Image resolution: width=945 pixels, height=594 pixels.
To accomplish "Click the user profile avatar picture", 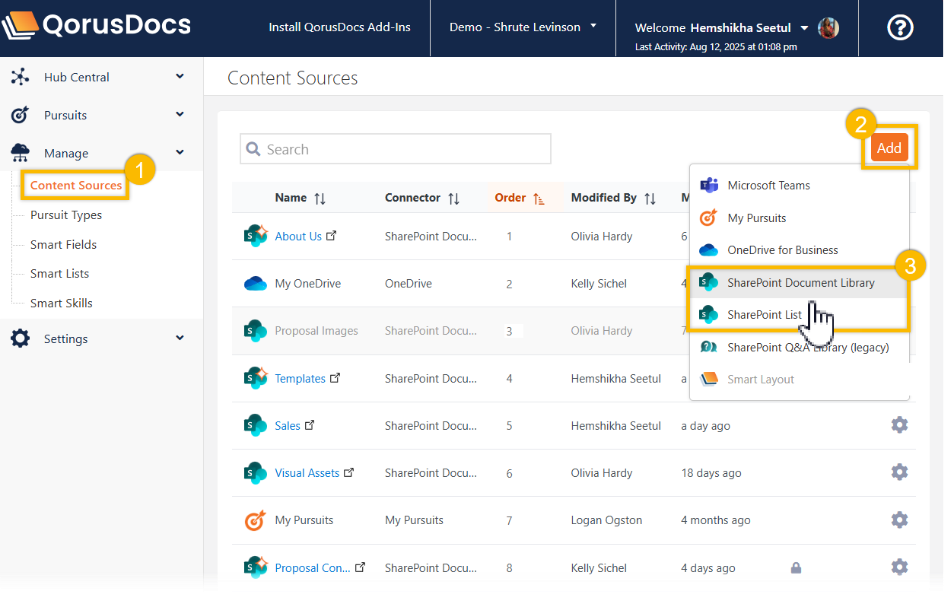I will click(x=828, y=28).
